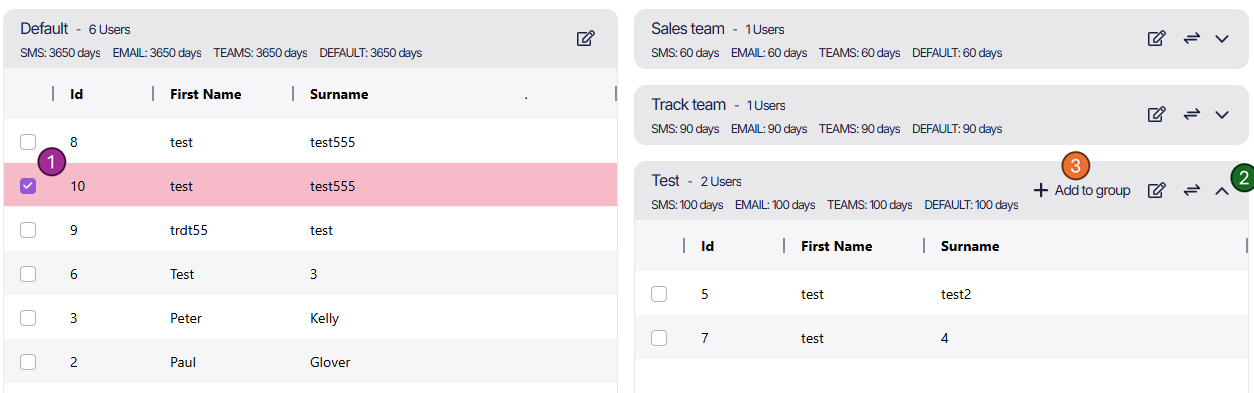Check the box for user Id 8
The height and width of the screenshot is (393, 1254).
pyautogui.click(x=28, y=142)
